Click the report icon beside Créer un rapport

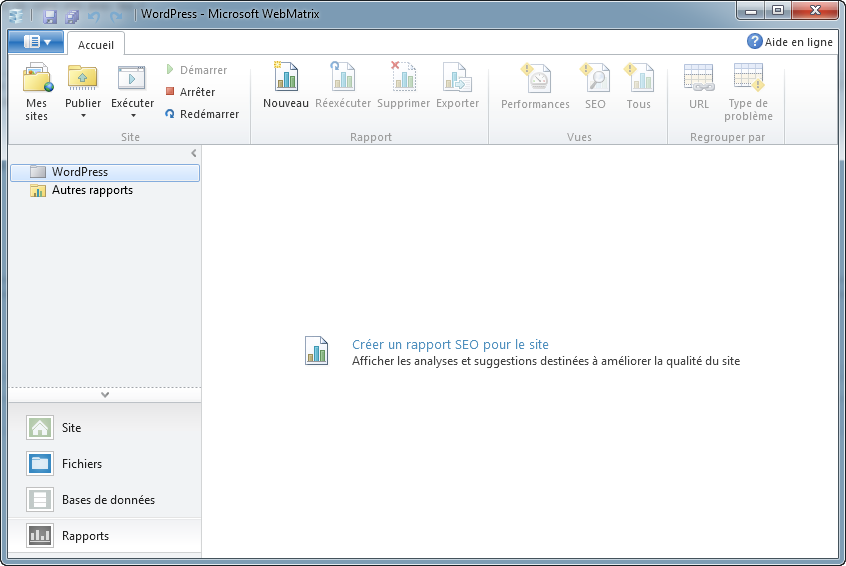coord(316,350)
